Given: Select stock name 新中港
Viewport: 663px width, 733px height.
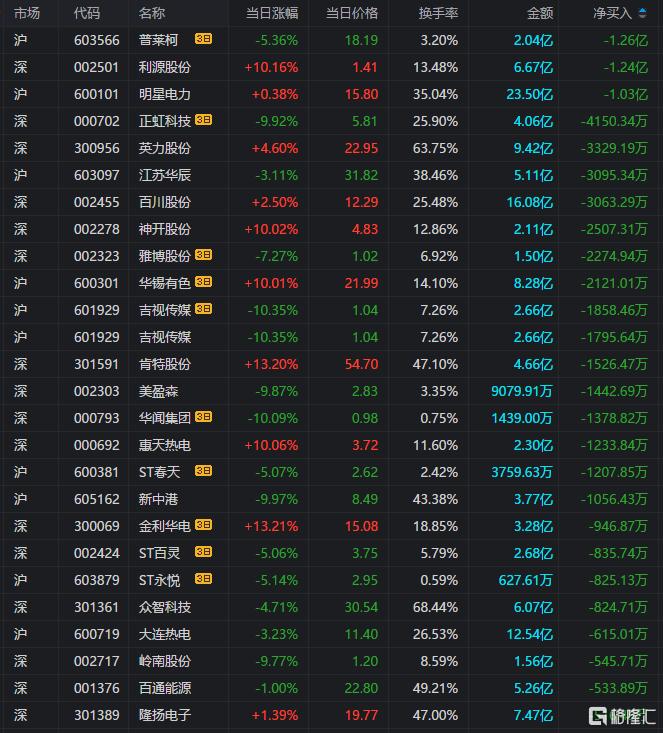Looking at the screenshot, I should (159, 499).
